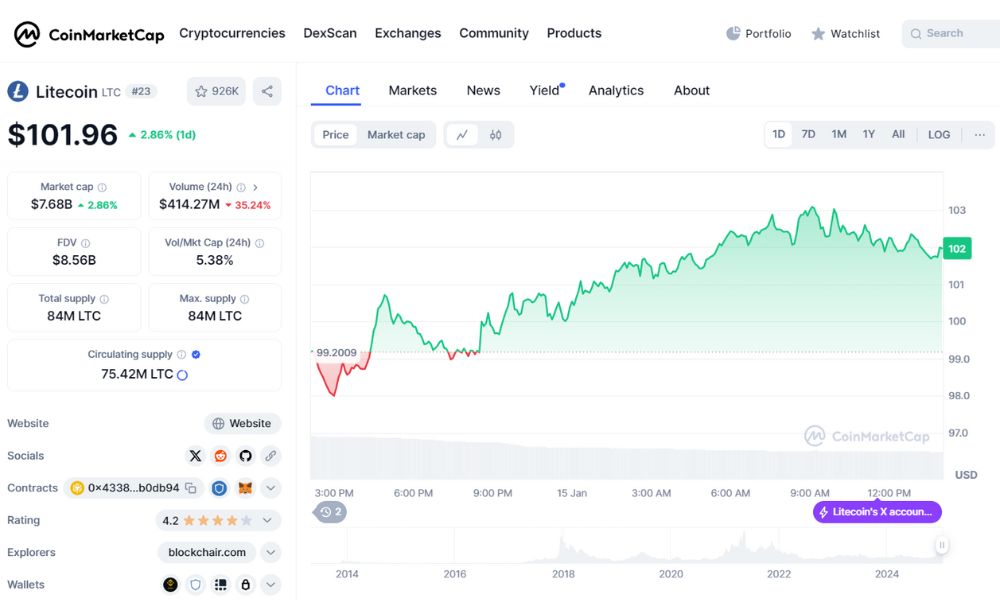1000x600 pixels.
Task: Select the 7D time range
Action: pos(808,134)
